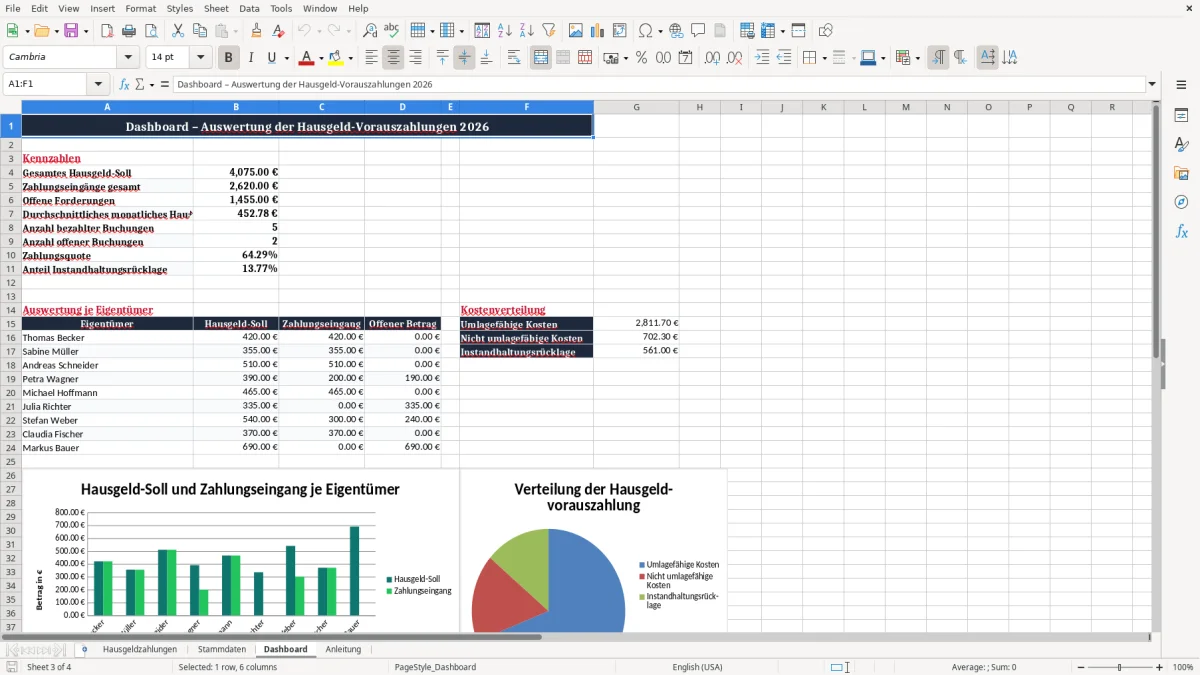Viewport: 1200px width, 675px height.
Task: Toggle Merge and Center Cells
Action: 541,57
